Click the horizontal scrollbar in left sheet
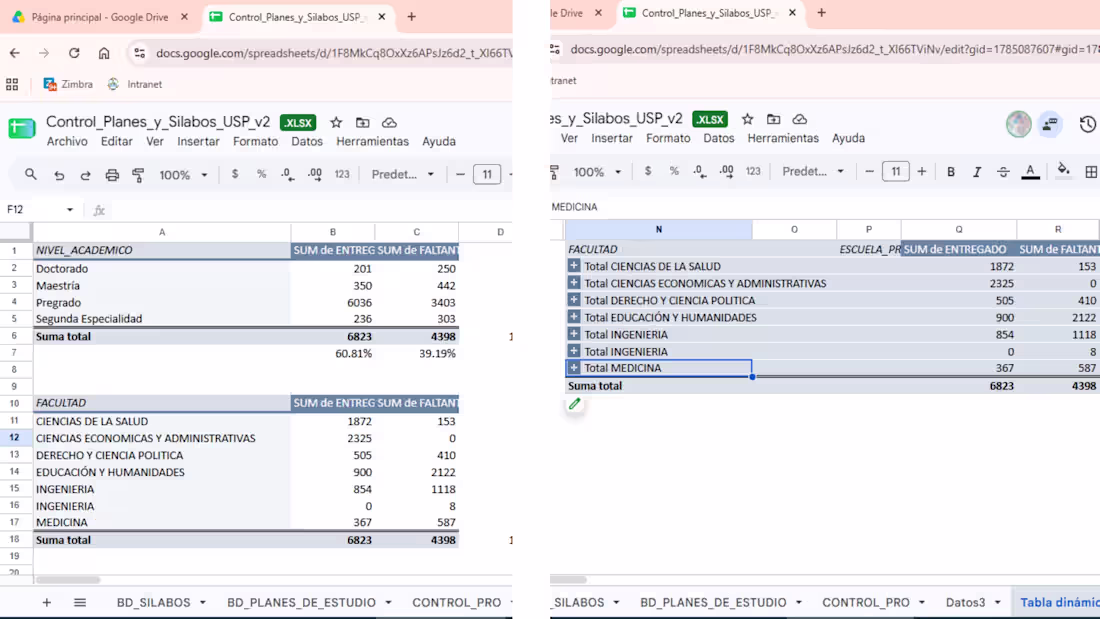Screen dimensions: 1100x619 click(68, 580)
